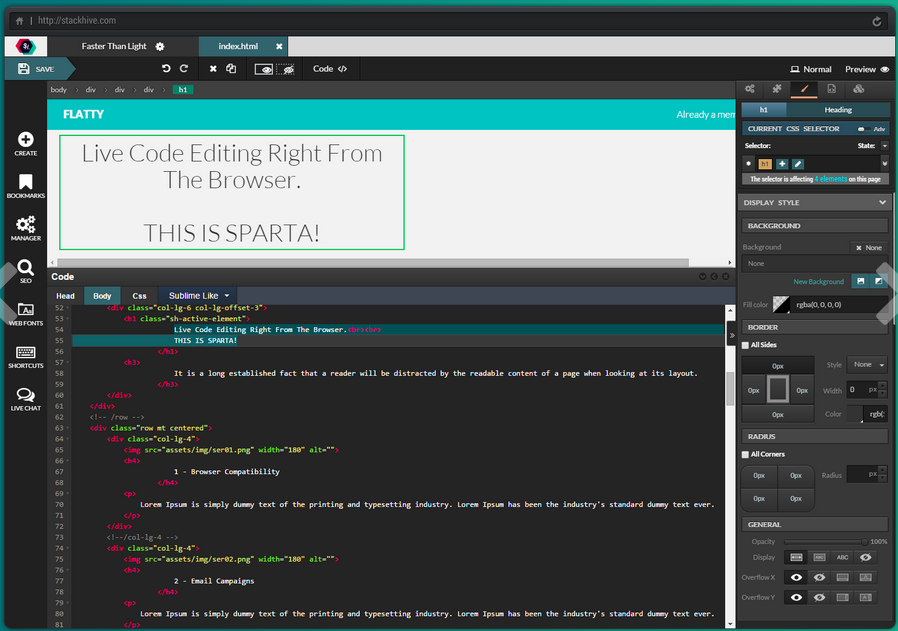This screenshot has width=898, height=631.
Task: Collapse the Display Style section
Action: (x=881, y=202)
